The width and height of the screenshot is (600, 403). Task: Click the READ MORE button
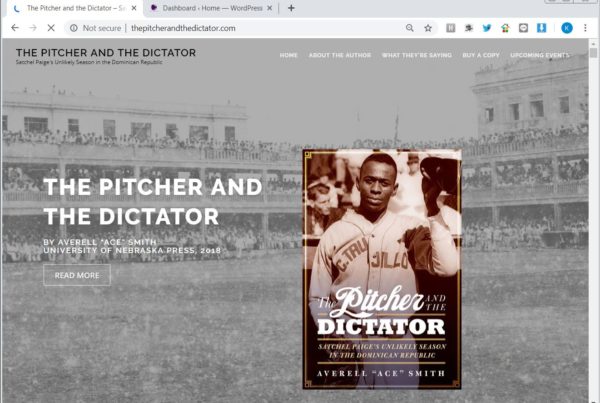[x=77, y=275]
